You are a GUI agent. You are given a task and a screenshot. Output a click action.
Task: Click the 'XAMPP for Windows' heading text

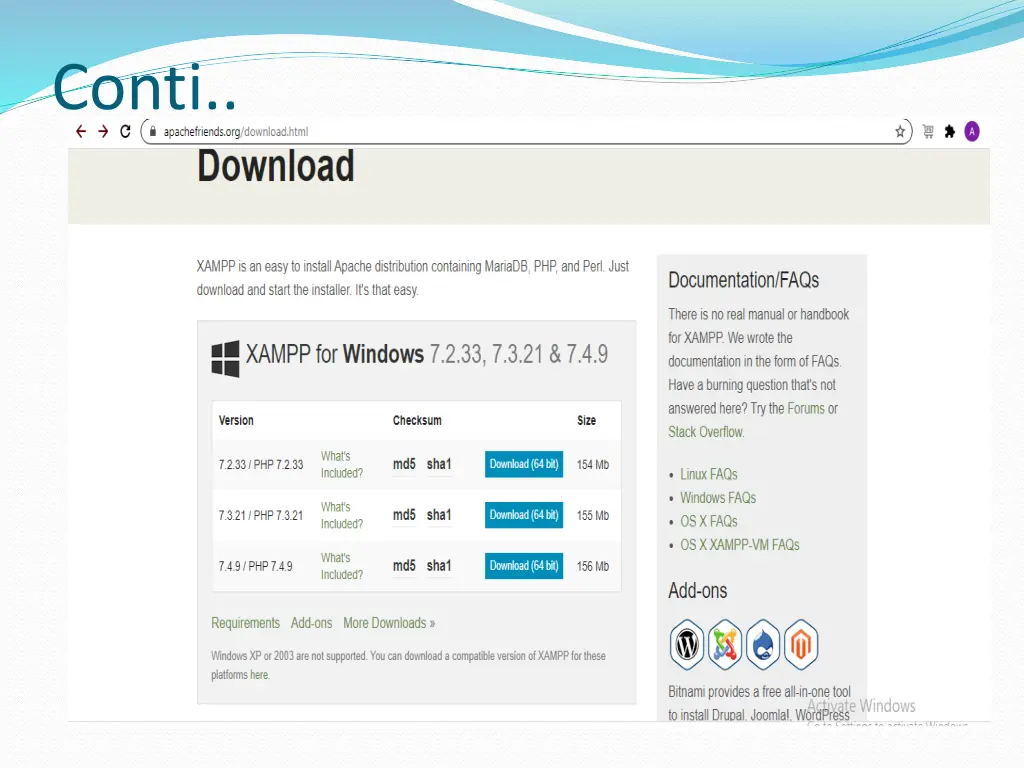coord(335,355)
